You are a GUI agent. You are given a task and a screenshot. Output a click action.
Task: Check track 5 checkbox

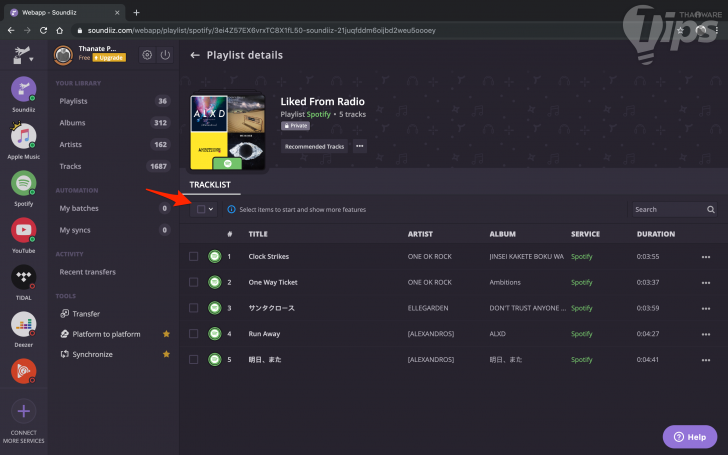[194, 359]
